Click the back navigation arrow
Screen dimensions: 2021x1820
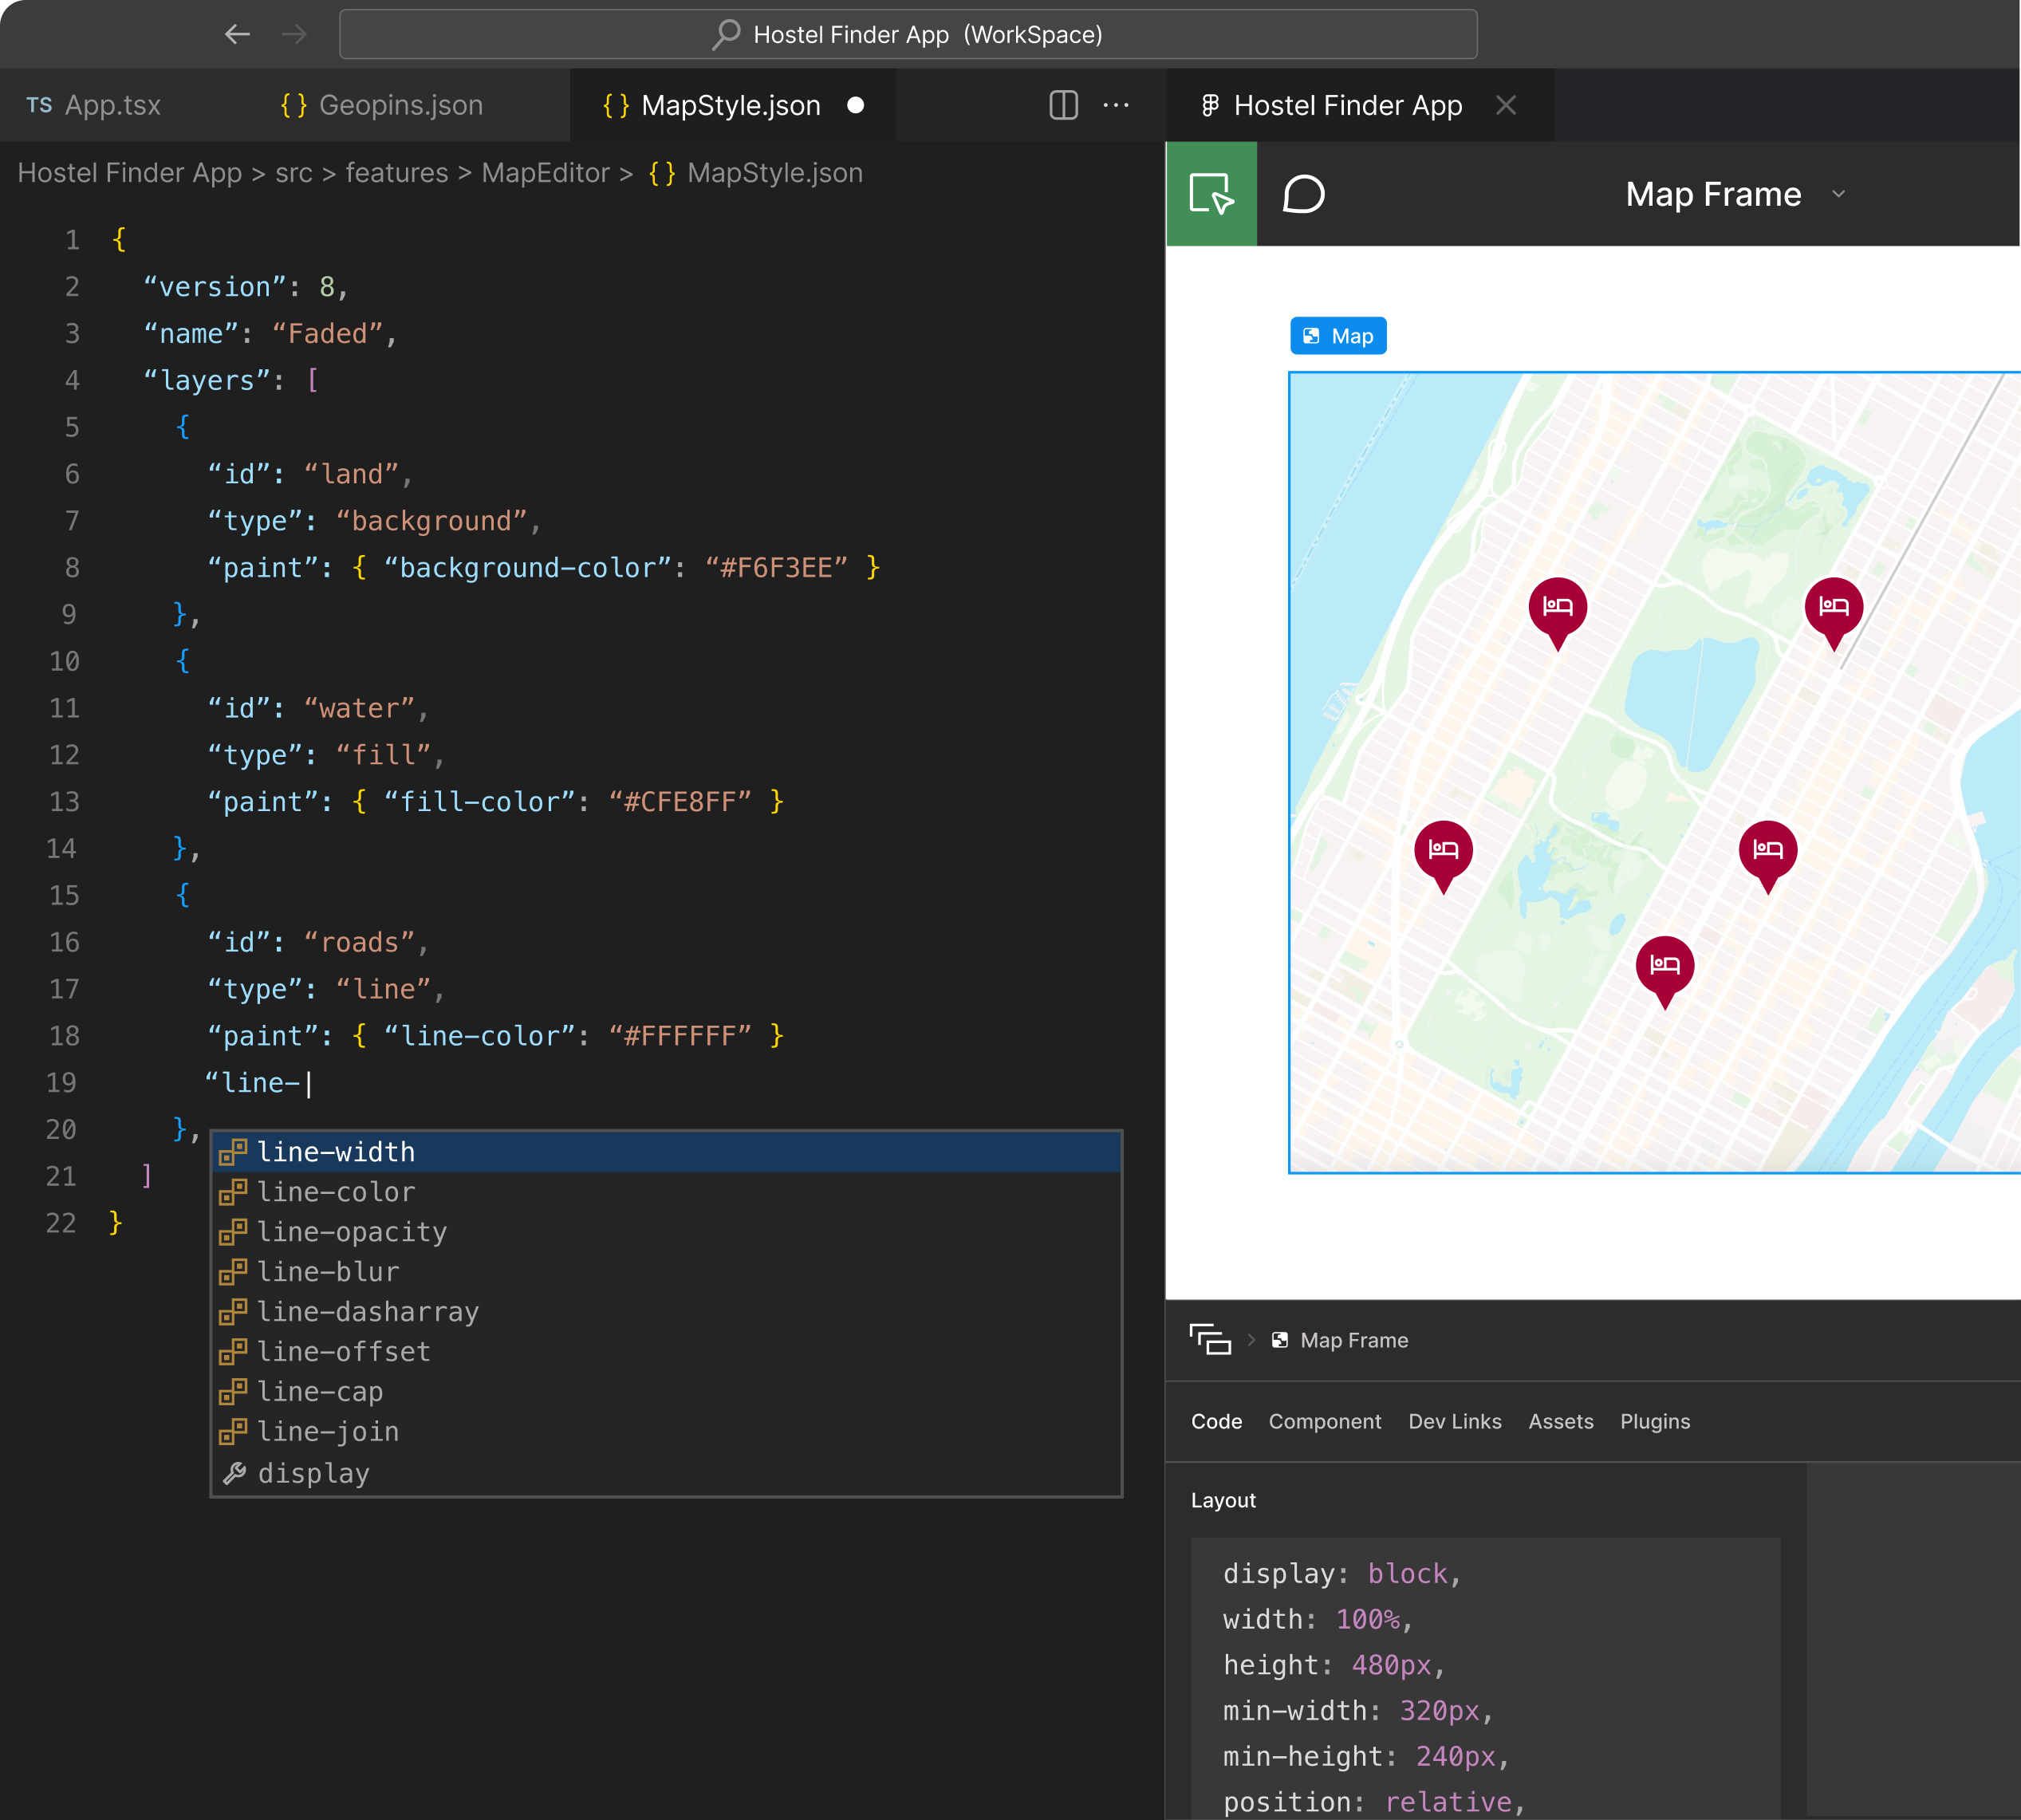click(237, 35)
